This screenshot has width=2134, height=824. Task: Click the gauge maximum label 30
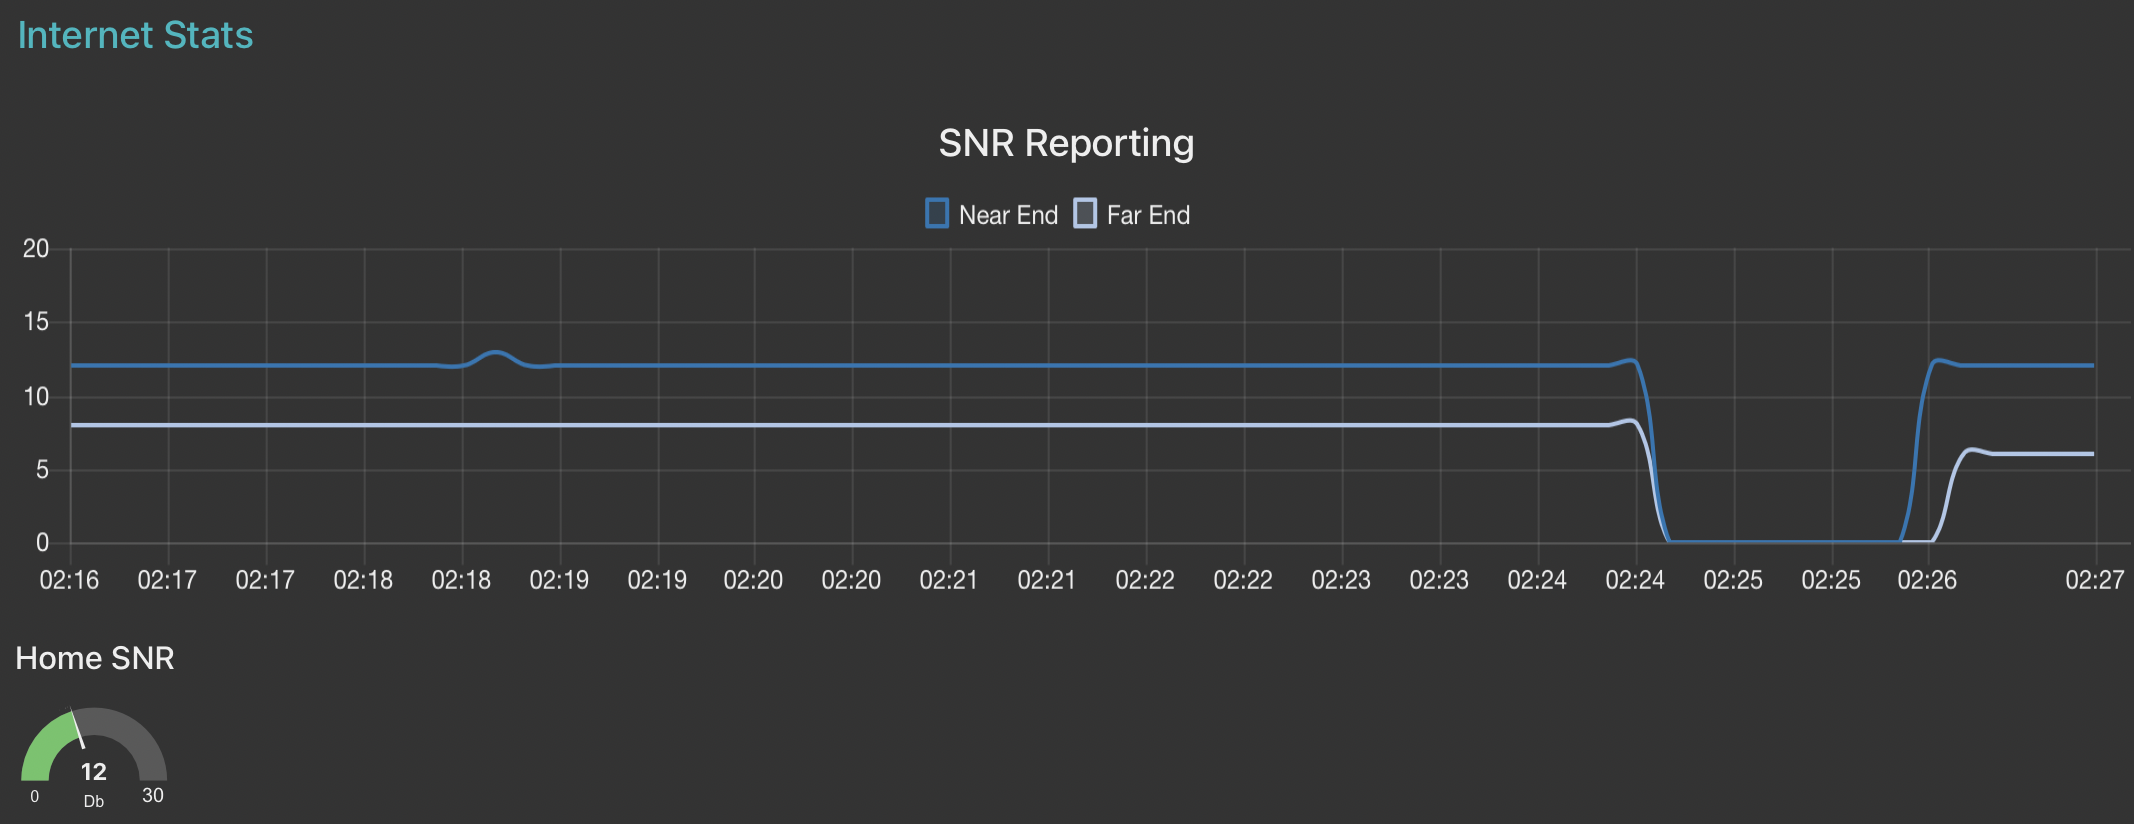tap(153, 796)
